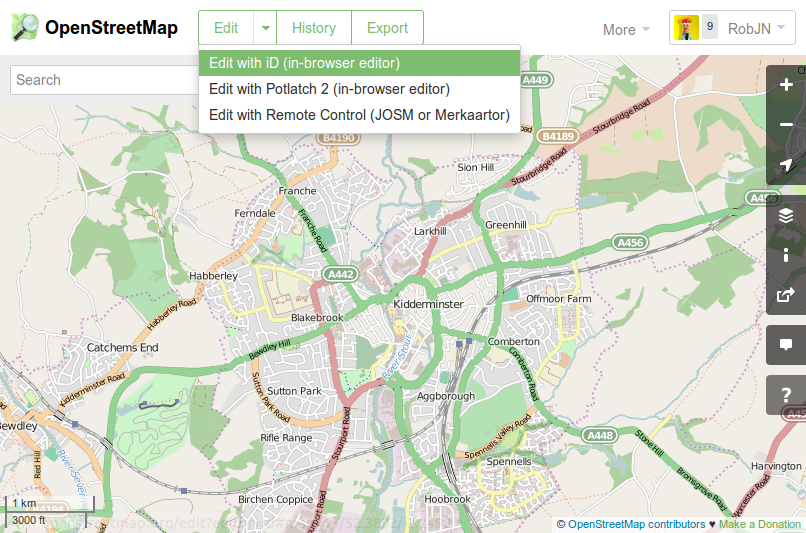Viewport: 806px width, 533px height.
Task: Add a note with speech bubble icon
Action: coord(786,345)
